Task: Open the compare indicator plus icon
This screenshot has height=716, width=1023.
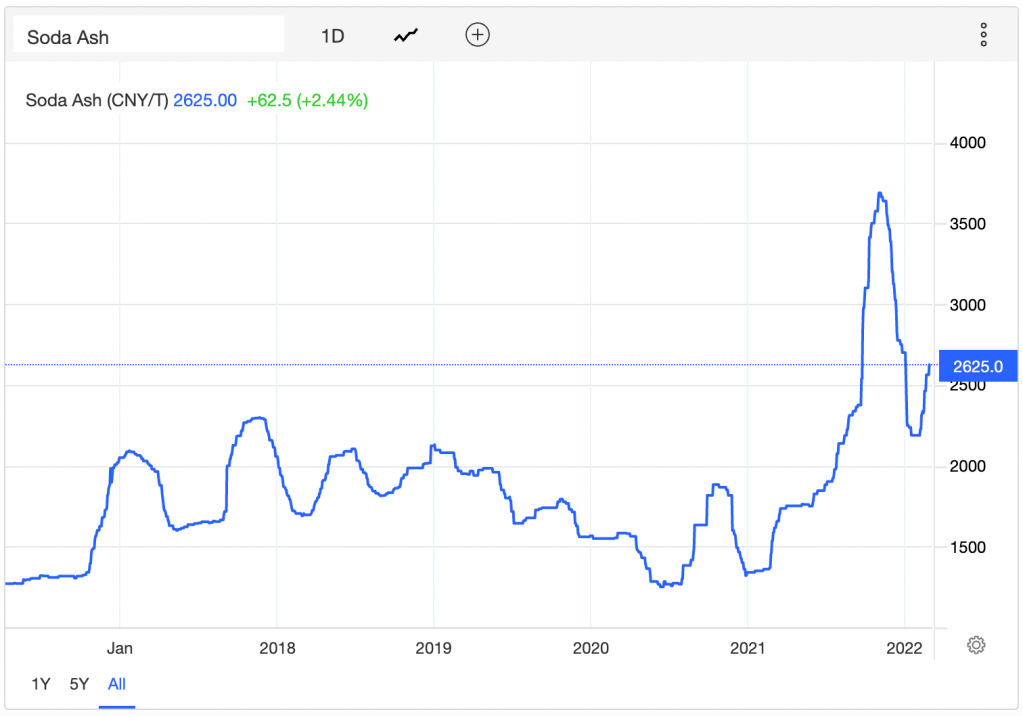Action: (x=477, y=34)
